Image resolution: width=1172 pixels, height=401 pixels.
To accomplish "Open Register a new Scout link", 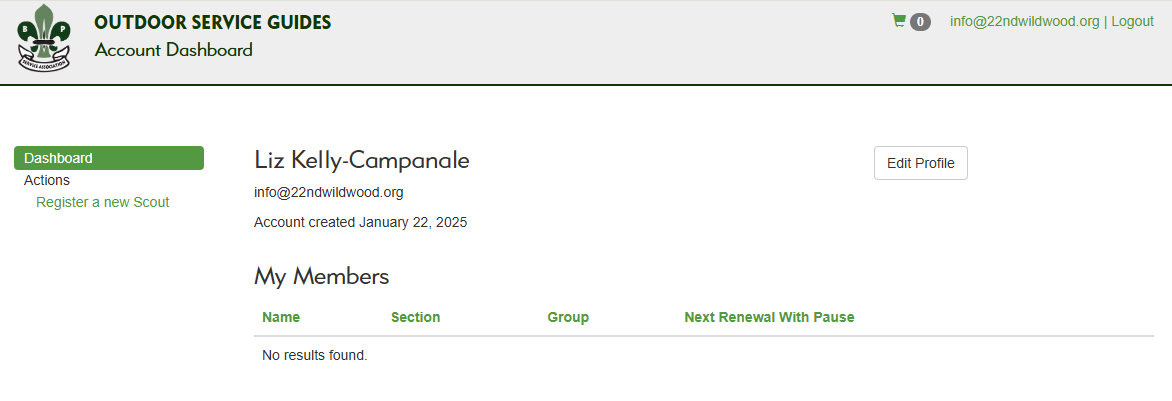I will tap(103, 202).
